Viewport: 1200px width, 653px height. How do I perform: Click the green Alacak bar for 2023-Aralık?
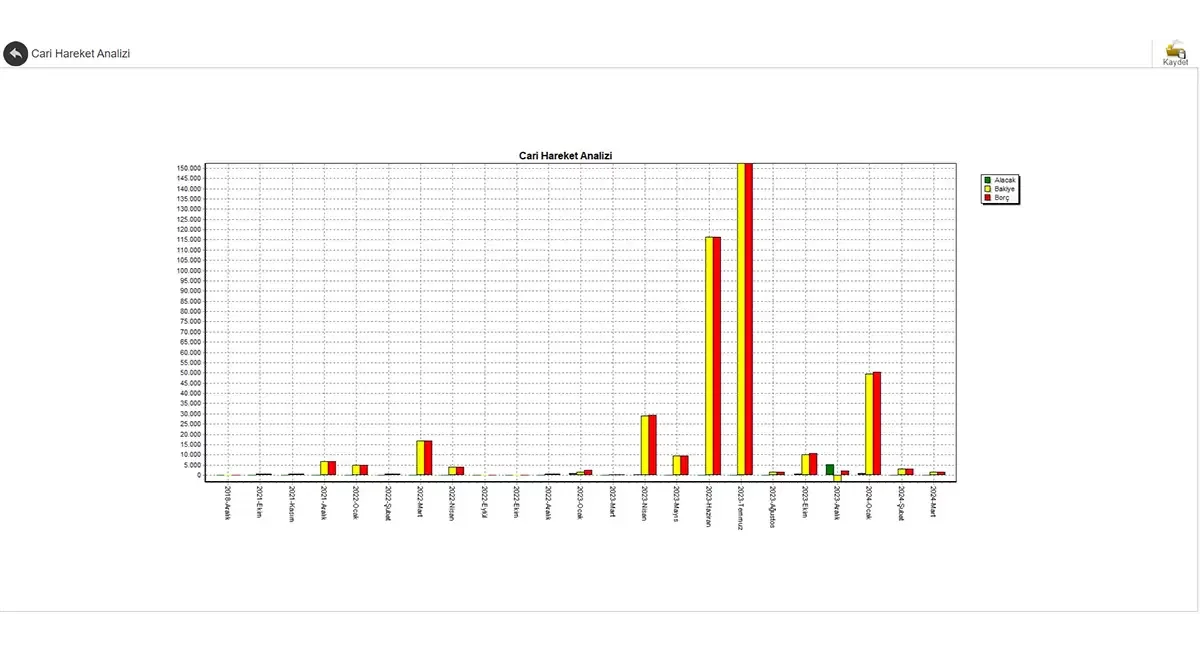point(830,470)
